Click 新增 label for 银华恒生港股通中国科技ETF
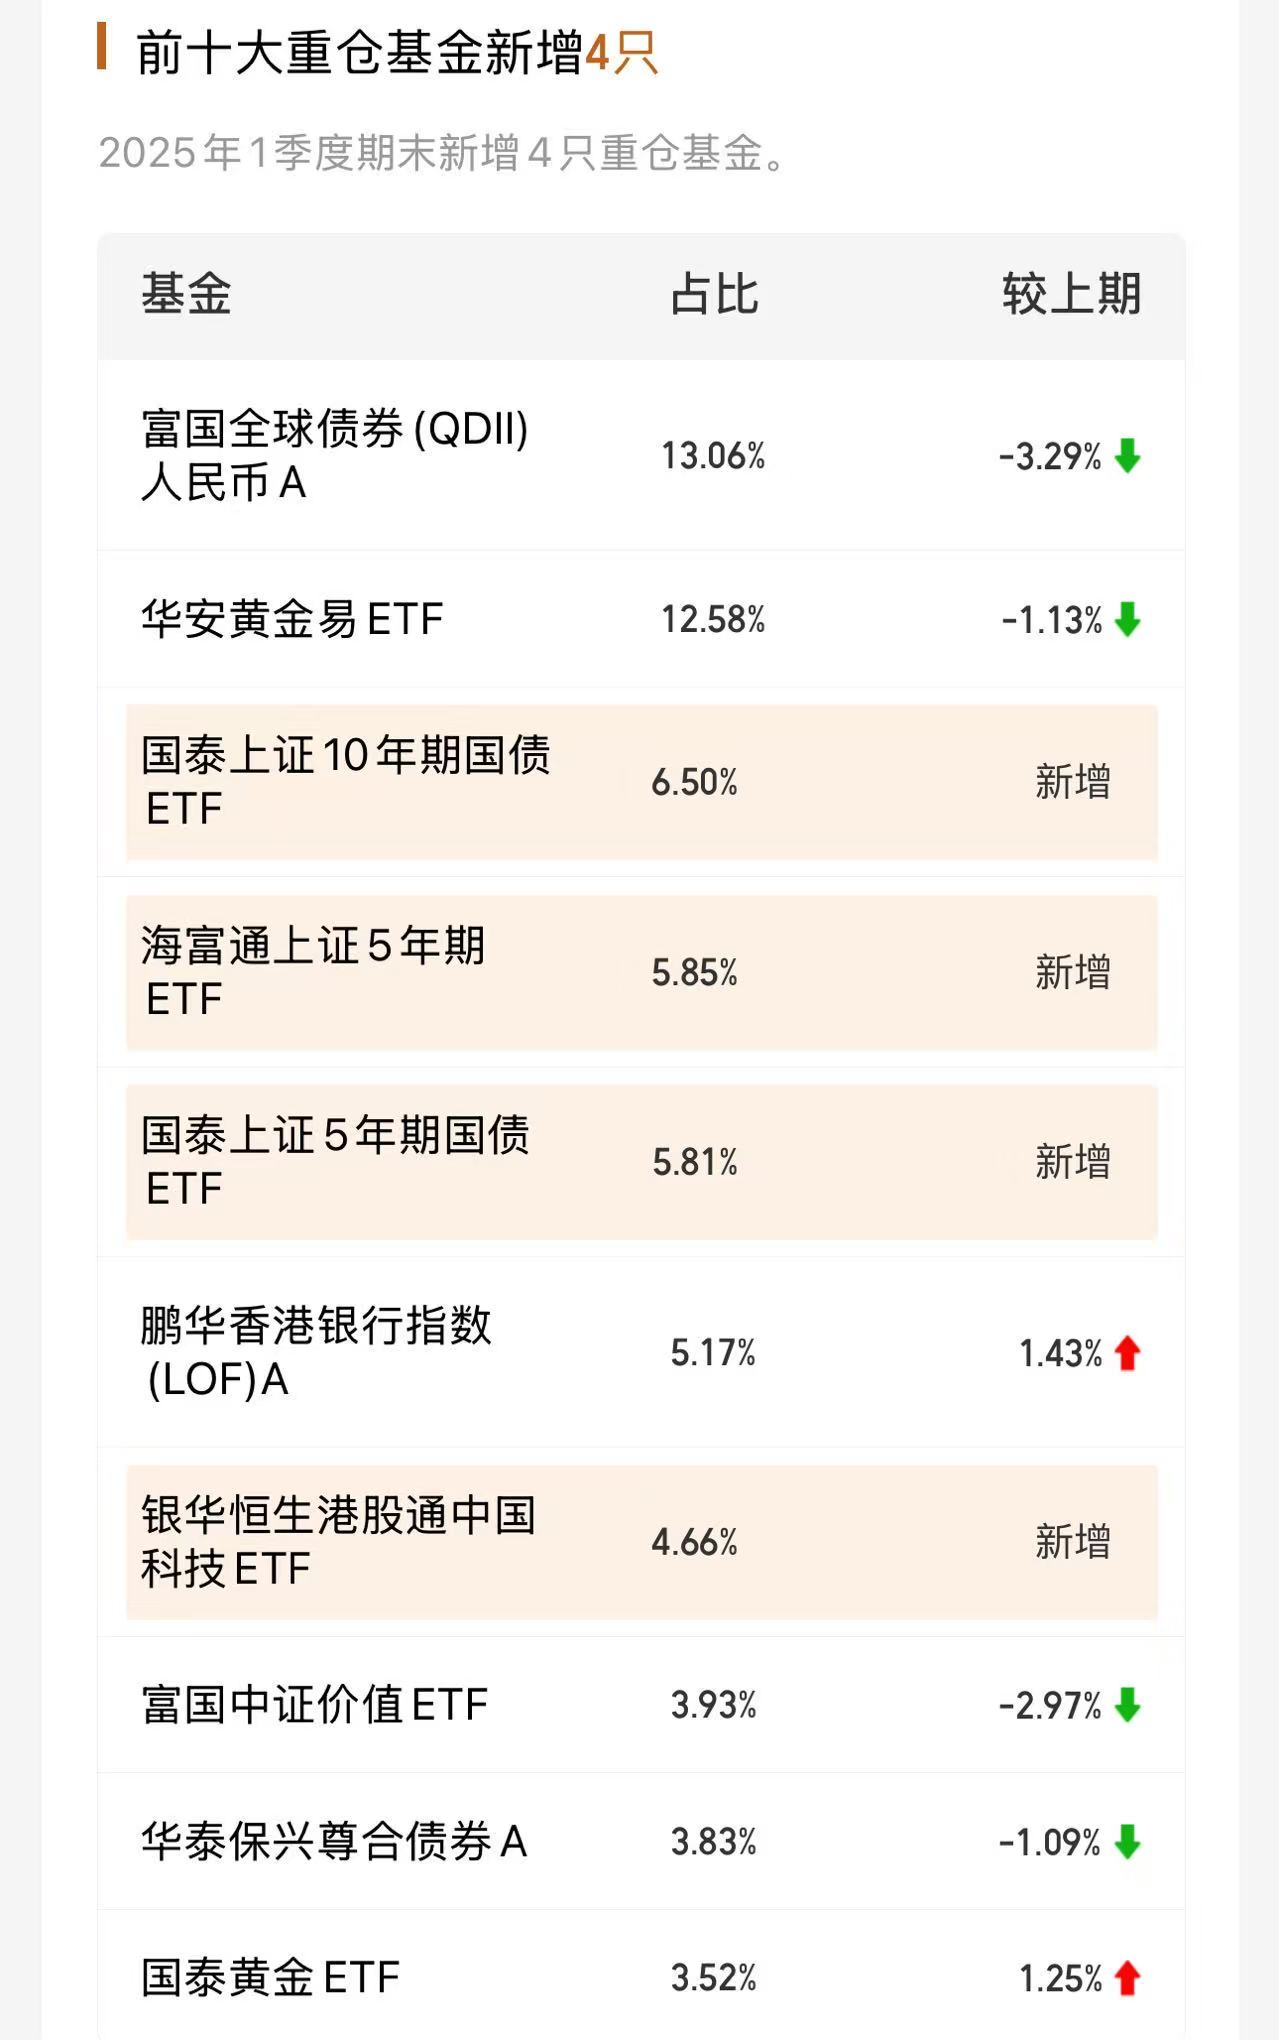The height and width of the screenshot is (2040, 1279). [x=1072, y=1542]
